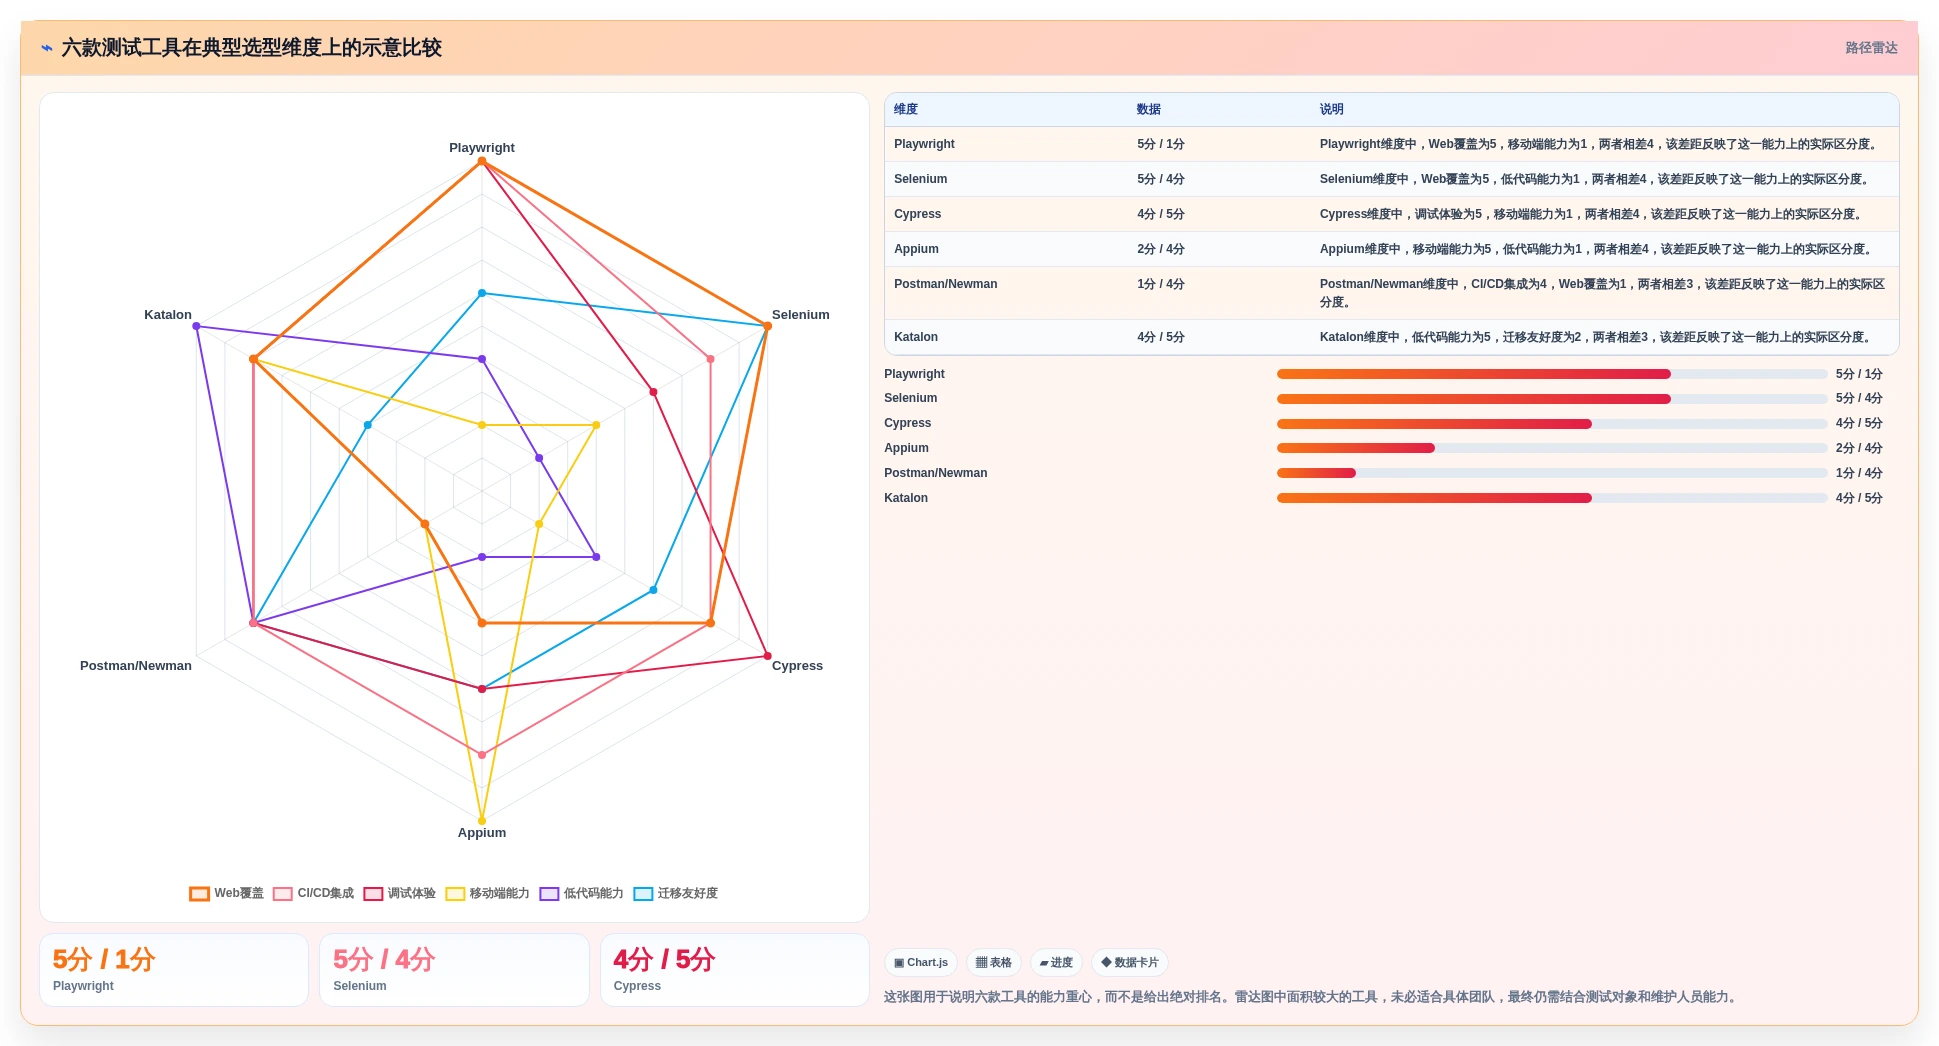Click the orange data point at Playwright vertex
Screen dimensions: 1939x1046
pyautogui.click(x=482, y=161)
